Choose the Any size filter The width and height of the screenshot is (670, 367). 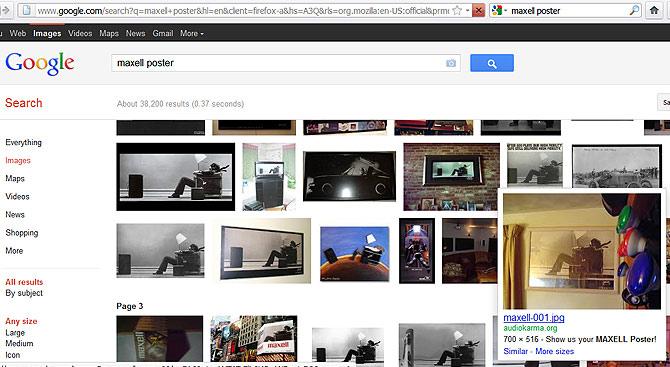click(x=21, y=321)
